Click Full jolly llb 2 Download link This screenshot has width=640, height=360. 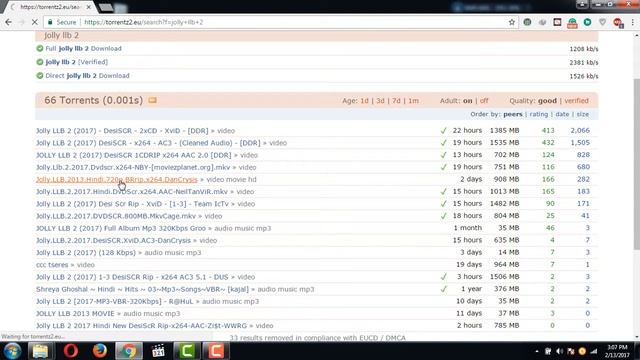click(83, 49)
